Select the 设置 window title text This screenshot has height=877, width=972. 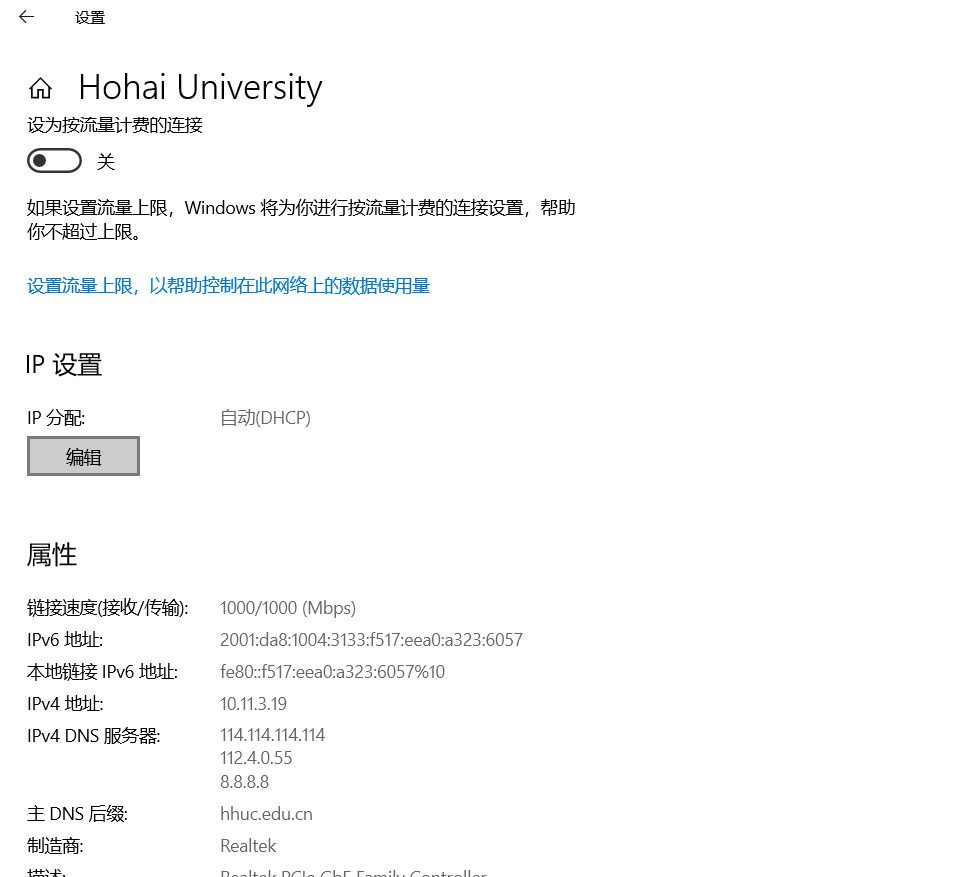pos(90,18)
